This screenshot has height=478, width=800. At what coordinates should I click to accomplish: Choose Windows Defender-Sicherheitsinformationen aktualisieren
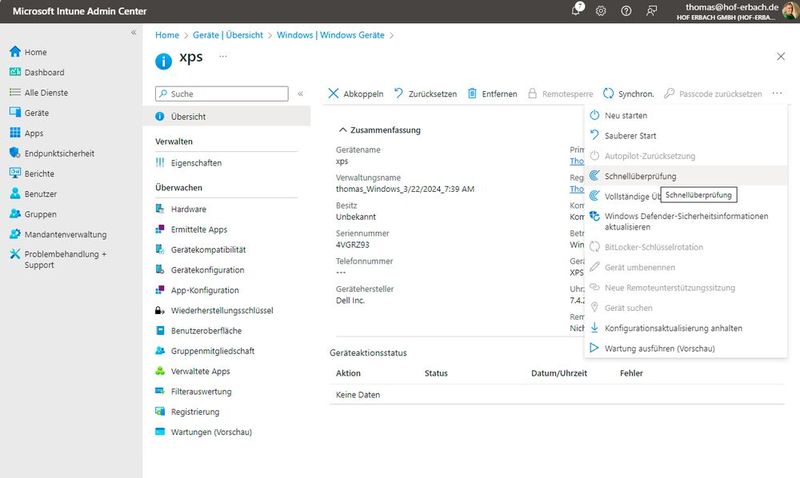(685, 221)
